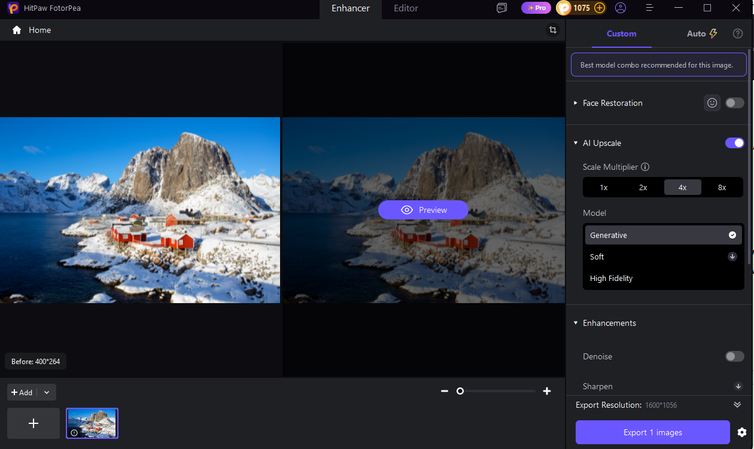The height and width of the screenshot is (449, 754).
Task: Click the Preview button on the image
Action: pyautogui.click(x=423, y=210)
